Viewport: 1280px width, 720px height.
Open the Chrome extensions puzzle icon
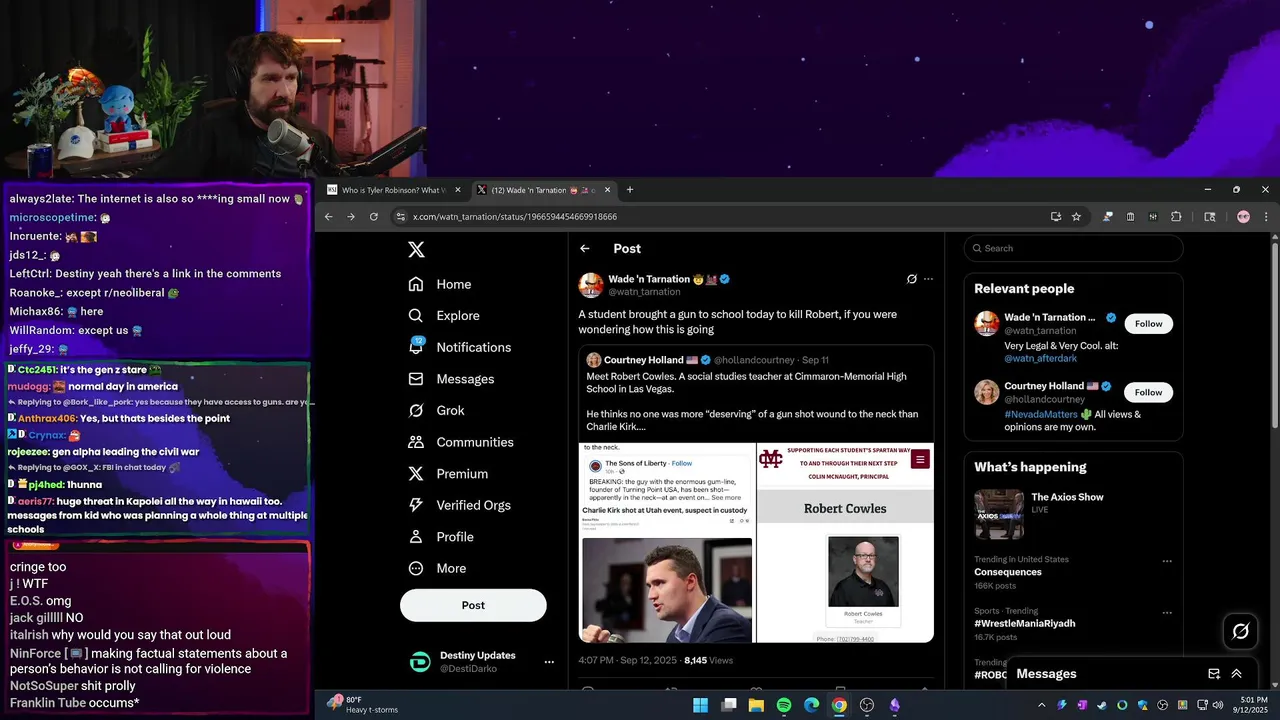pos(1176,216)
